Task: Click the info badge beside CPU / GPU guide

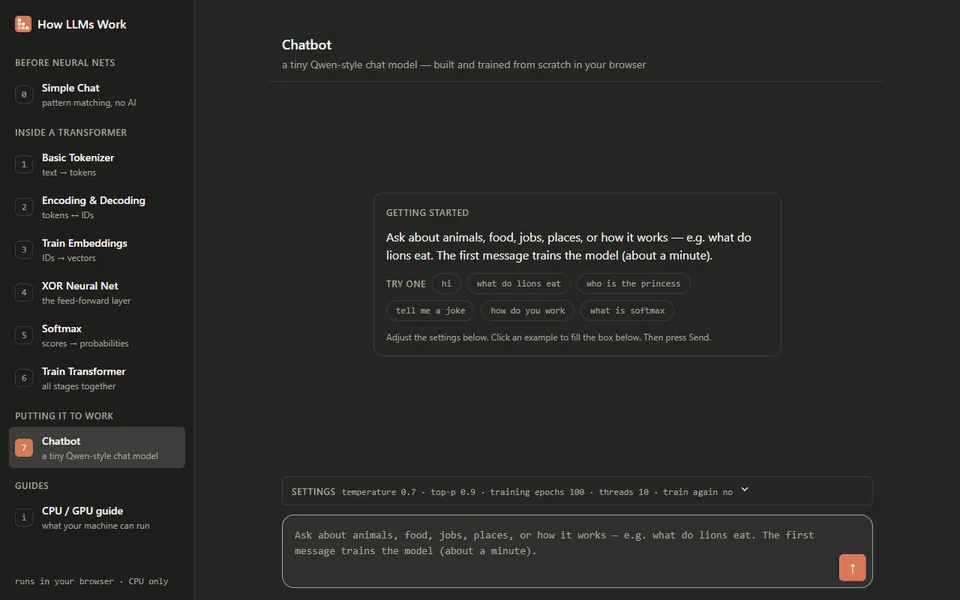Action: 24,517
